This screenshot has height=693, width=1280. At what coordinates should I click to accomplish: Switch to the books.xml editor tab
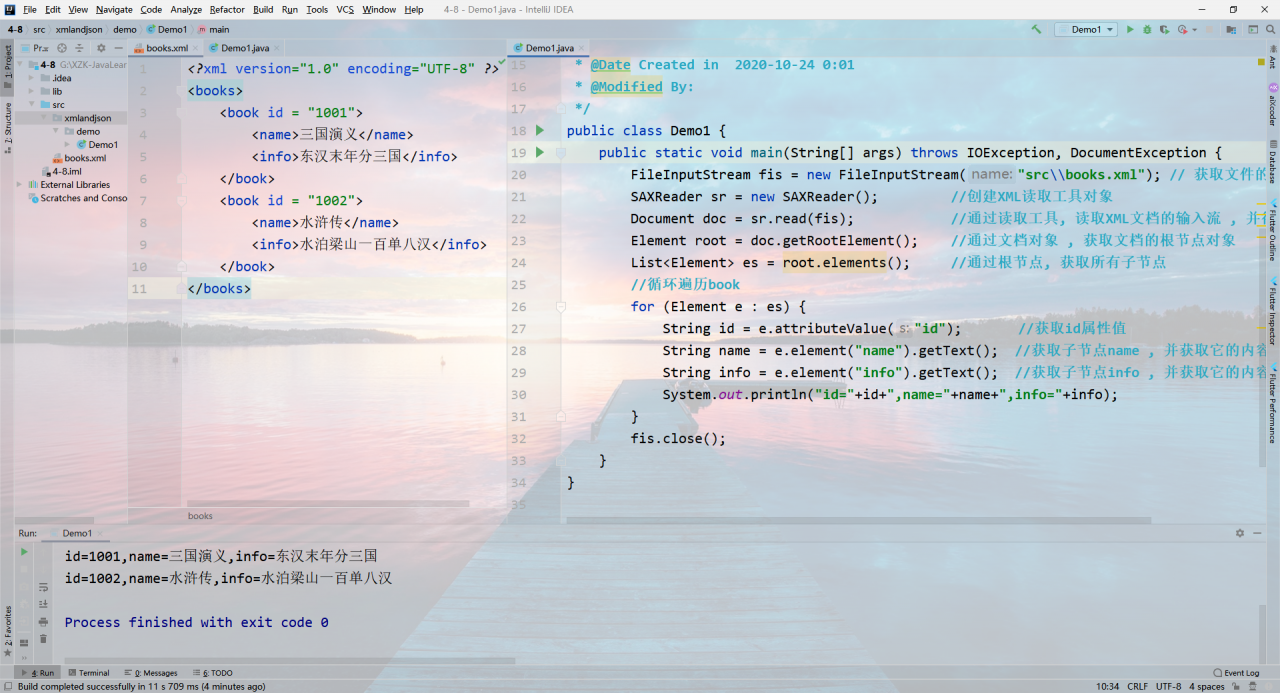point(167,47)
